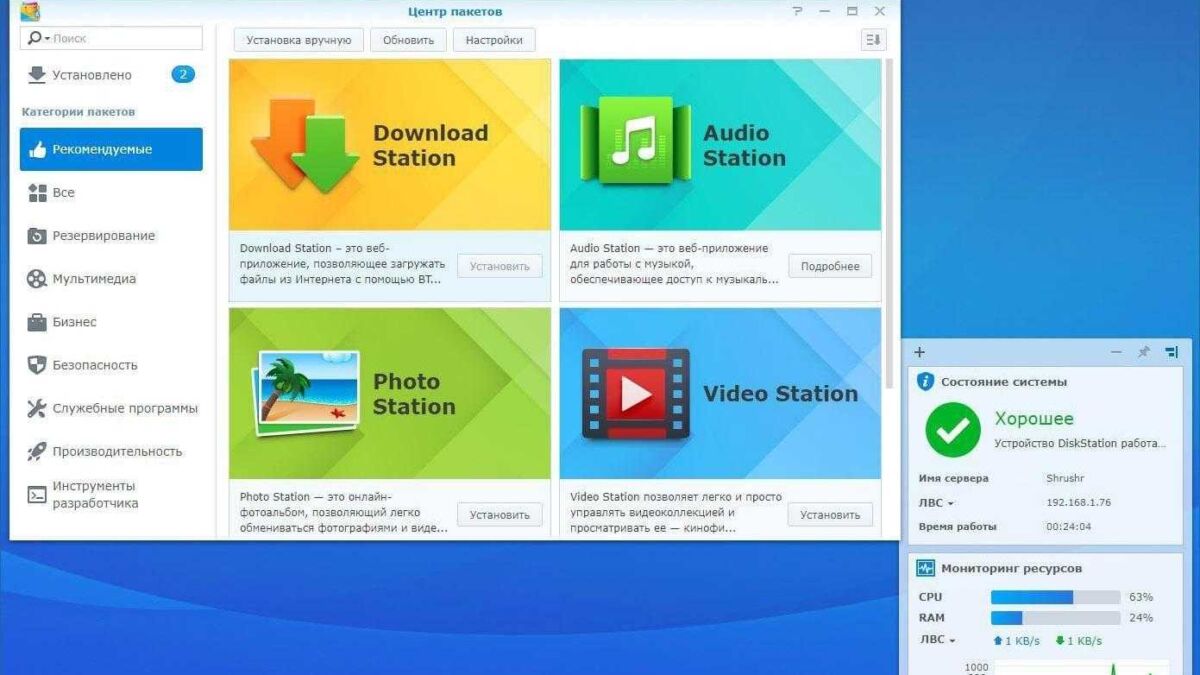
Task: Open the Инструменты разработчика category
Action: coord(111,494)
